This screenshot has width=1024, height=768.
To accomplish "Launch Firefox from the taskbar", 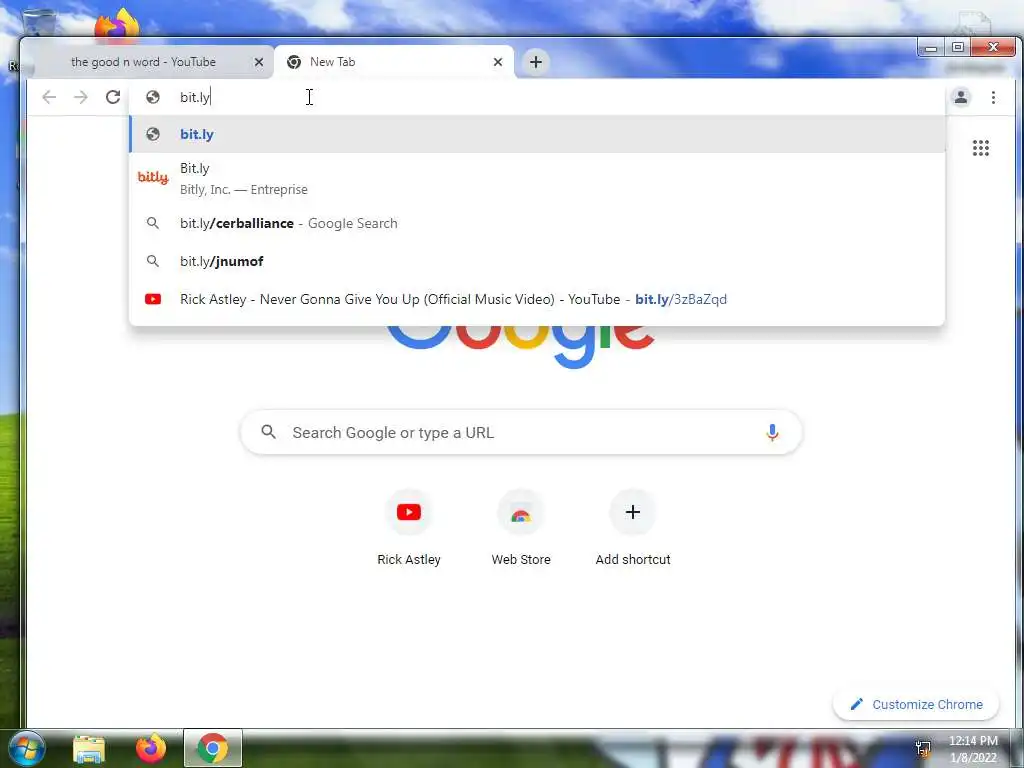I will [151, 748].
